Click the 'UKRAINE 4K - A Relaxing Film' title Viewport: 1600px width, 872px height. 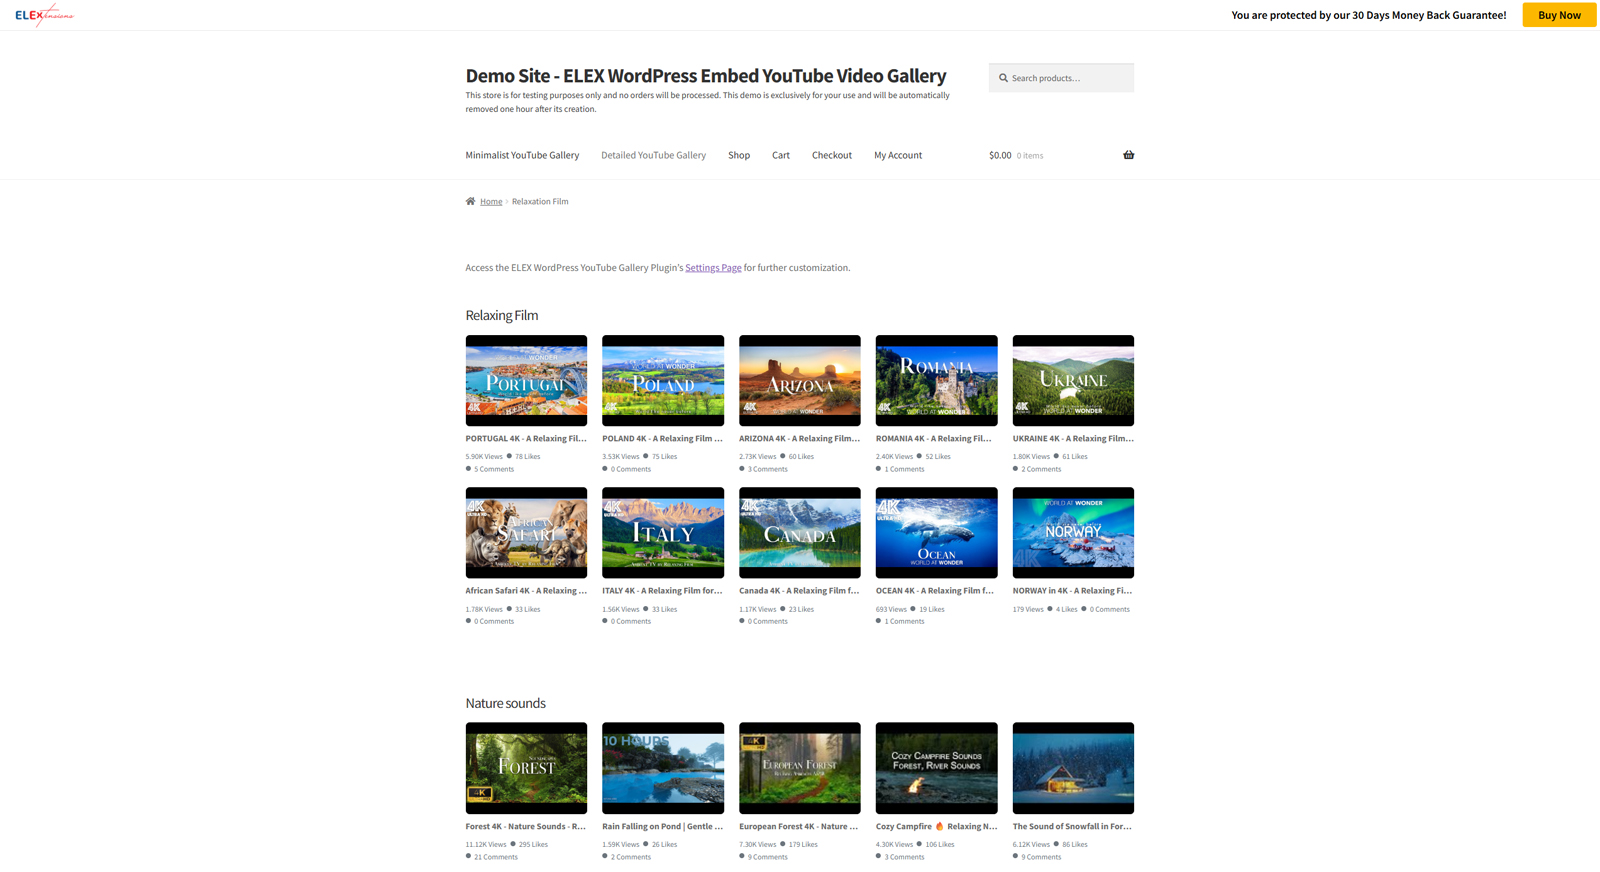(x=1073, y=439)
